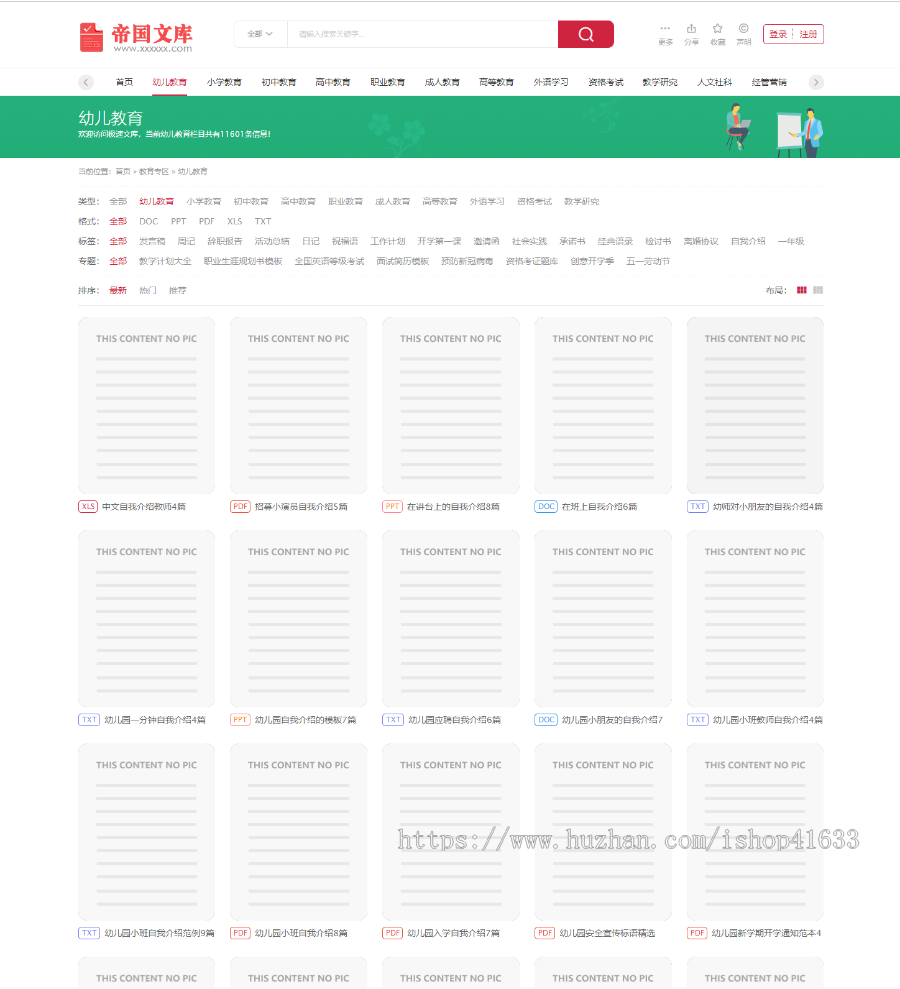Click PDF badge of 幼儿园小班自我介绍8篇
900x989 pixels.
tap(240, 933)
